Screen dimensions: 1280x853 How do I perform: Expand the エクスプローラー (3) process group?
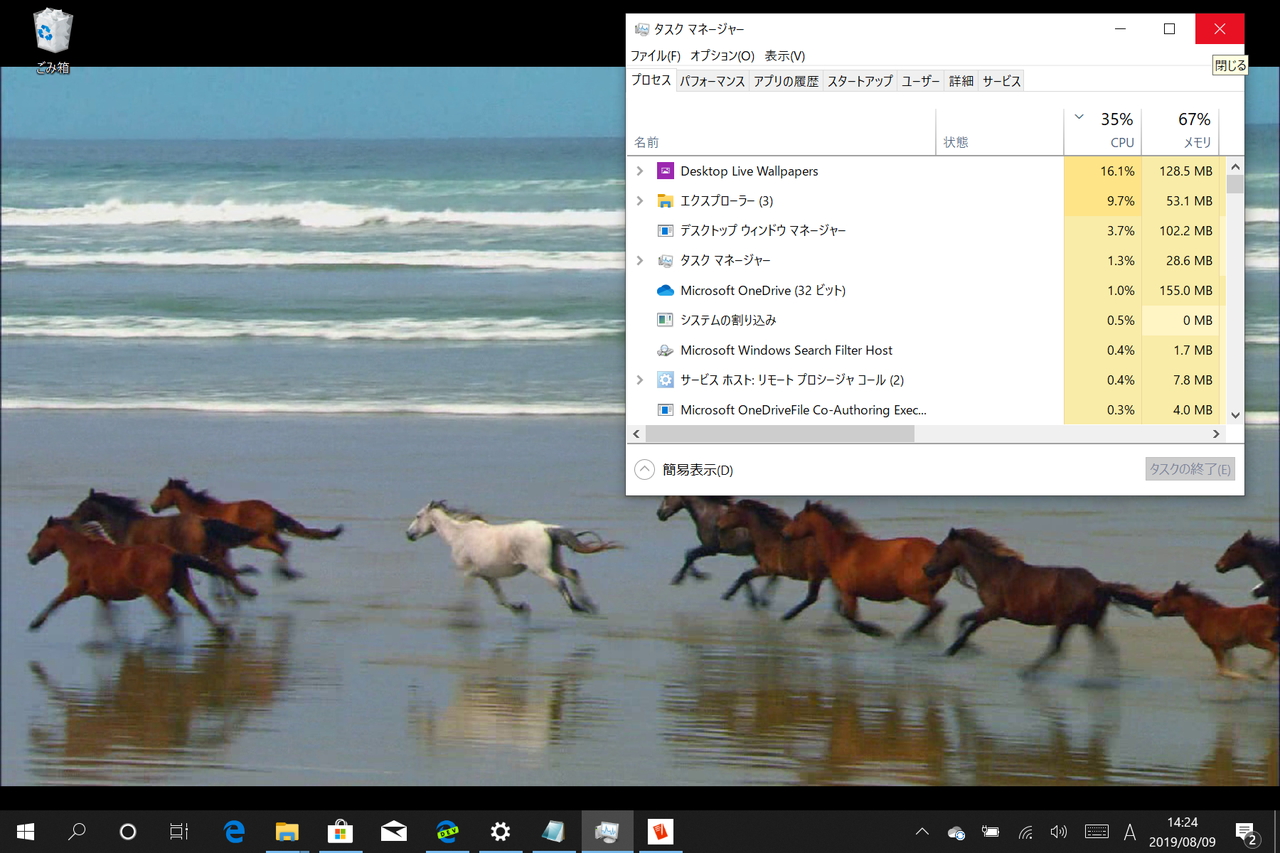[640, 200]
